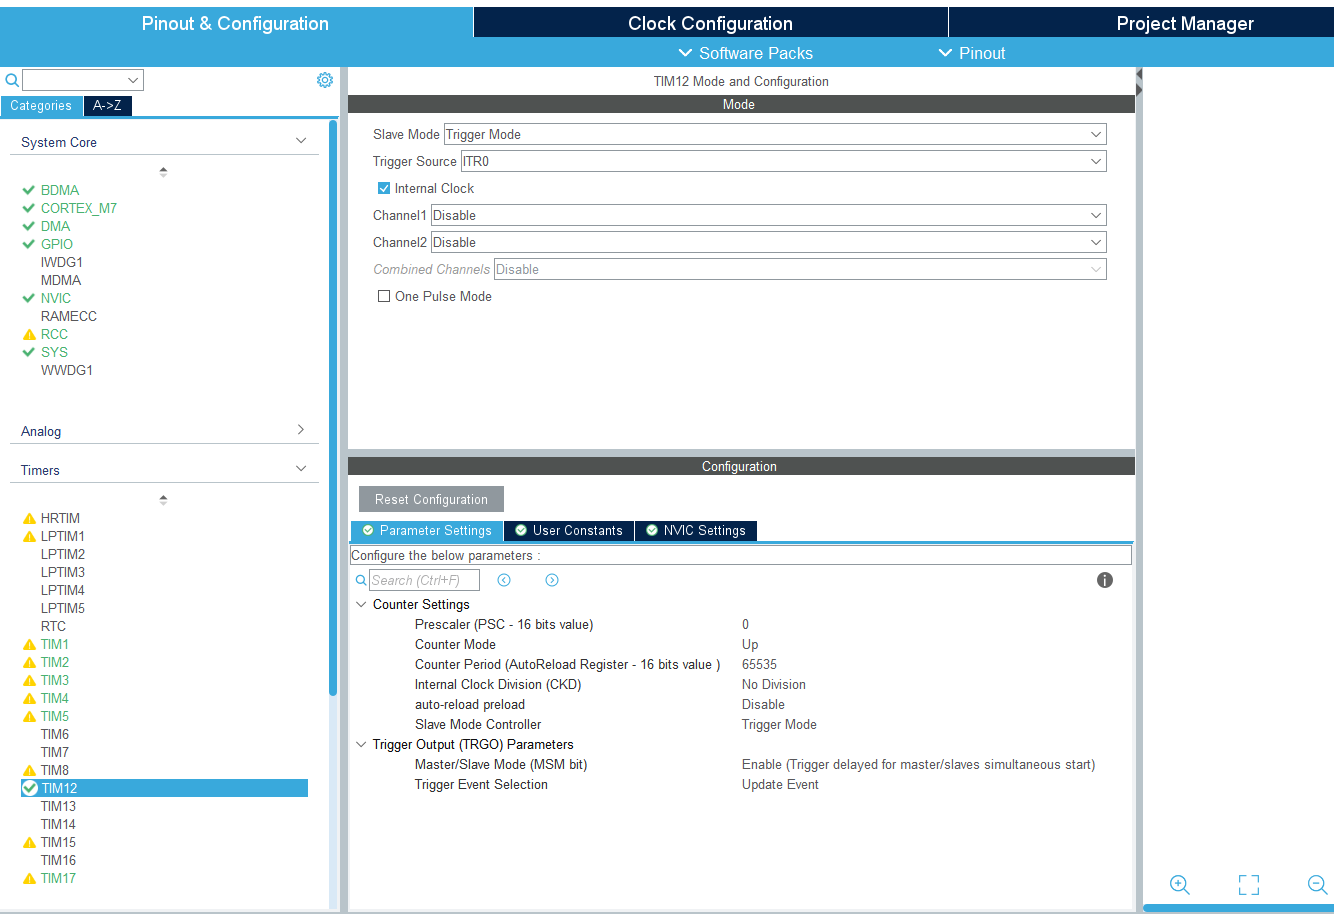Open the NVIC Settings tab
1334x917 pixels.
(696, 531)
